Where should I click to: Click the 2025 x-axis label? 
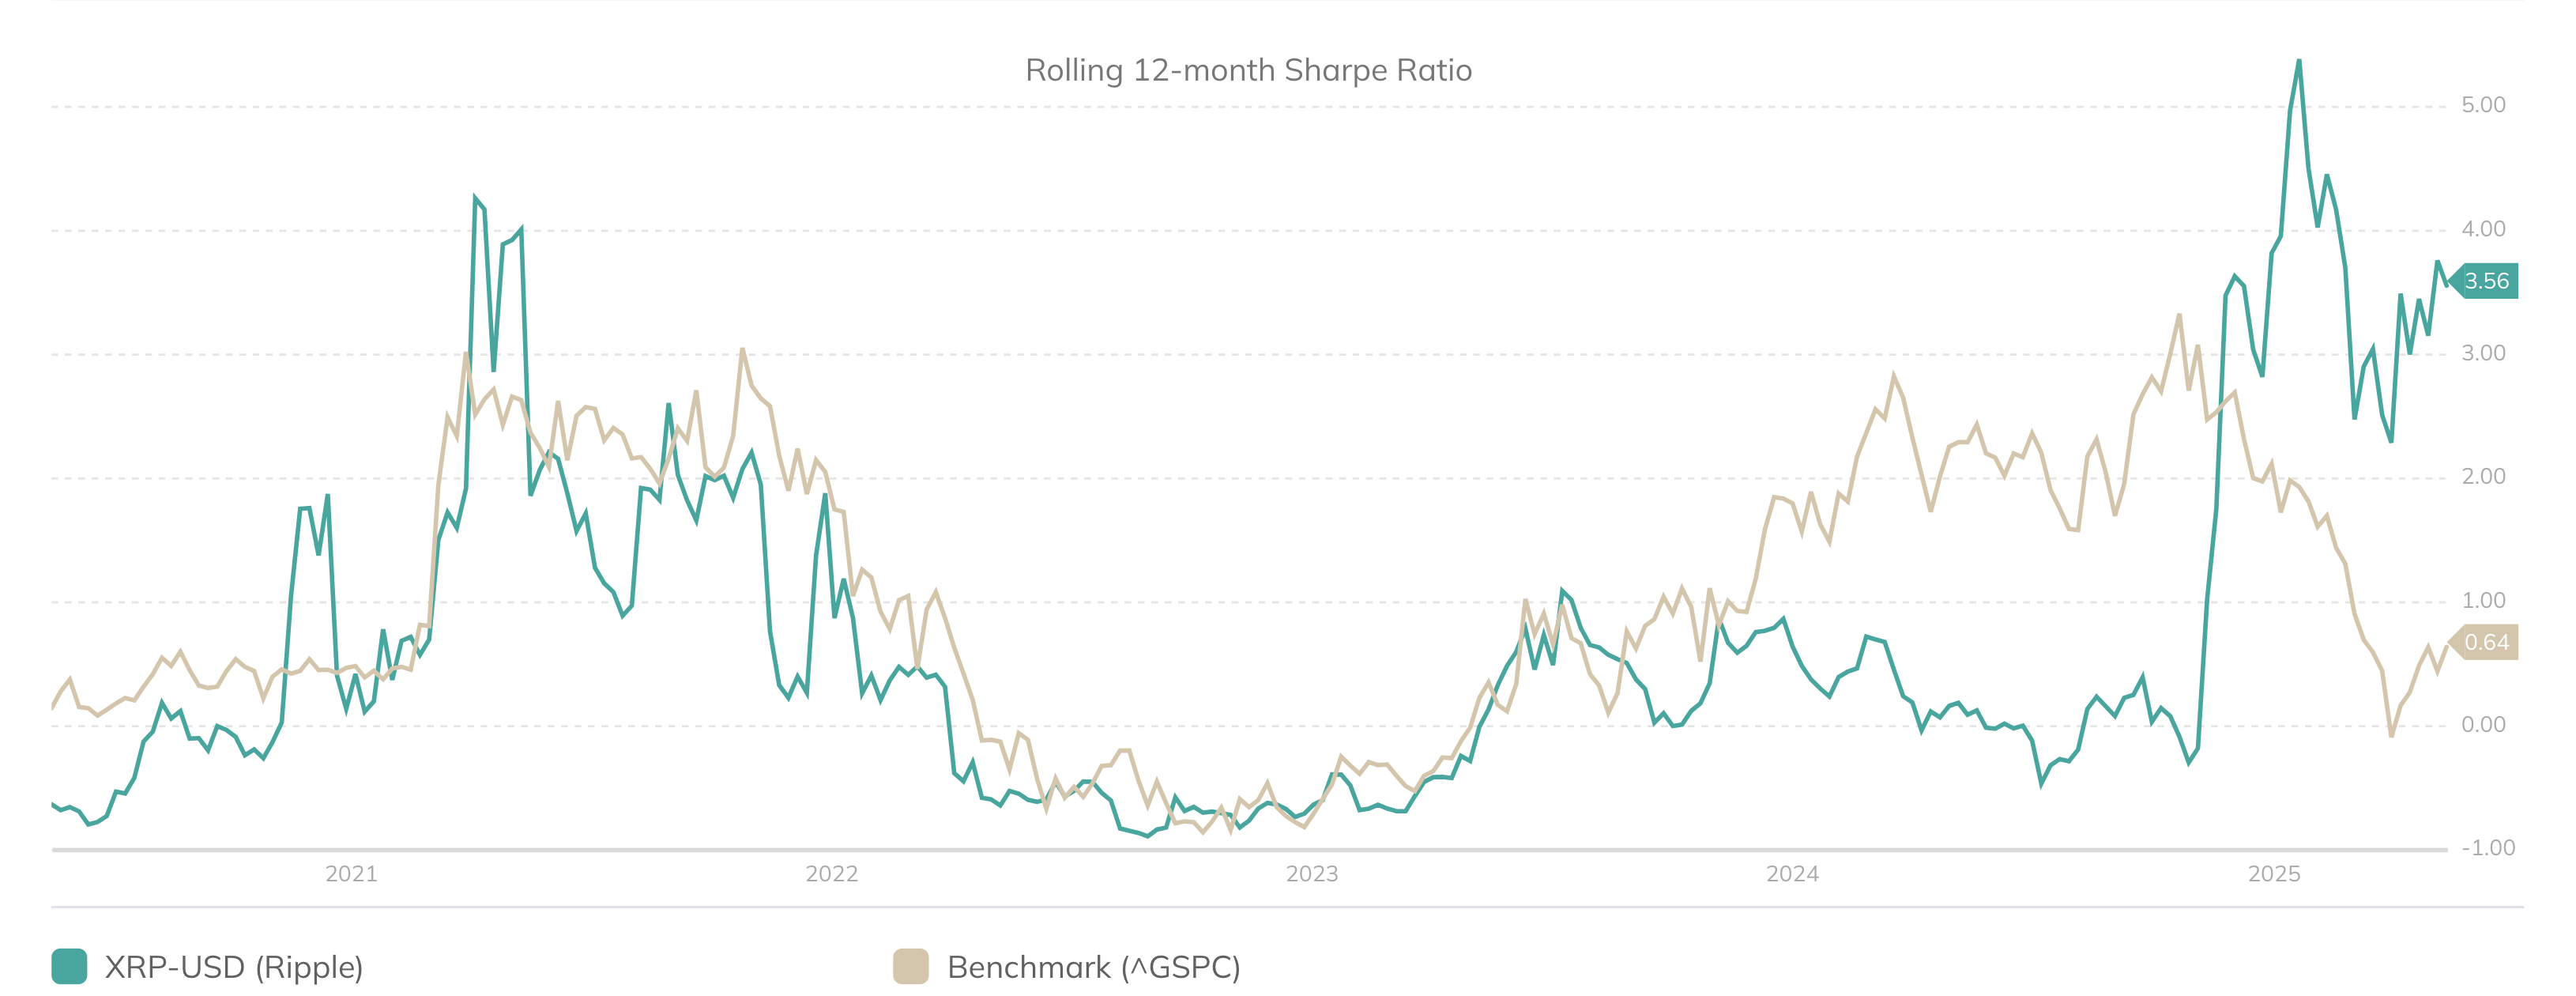[2273, 874]
